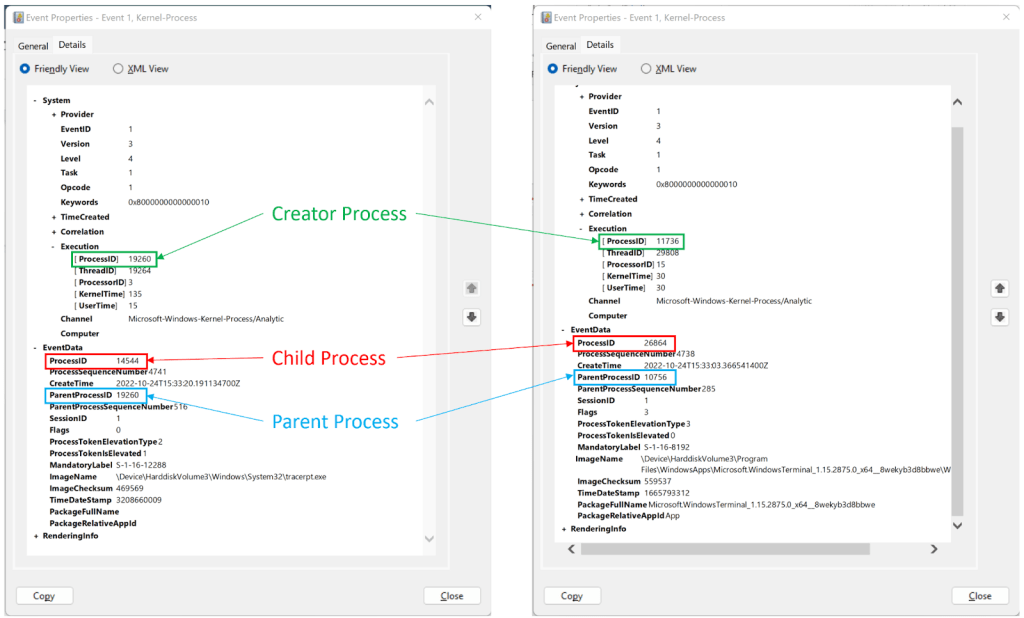Click the down arrow button beside right dialog
The width and height of the screenshot is (1024, 618).
[x=999, y=317]
